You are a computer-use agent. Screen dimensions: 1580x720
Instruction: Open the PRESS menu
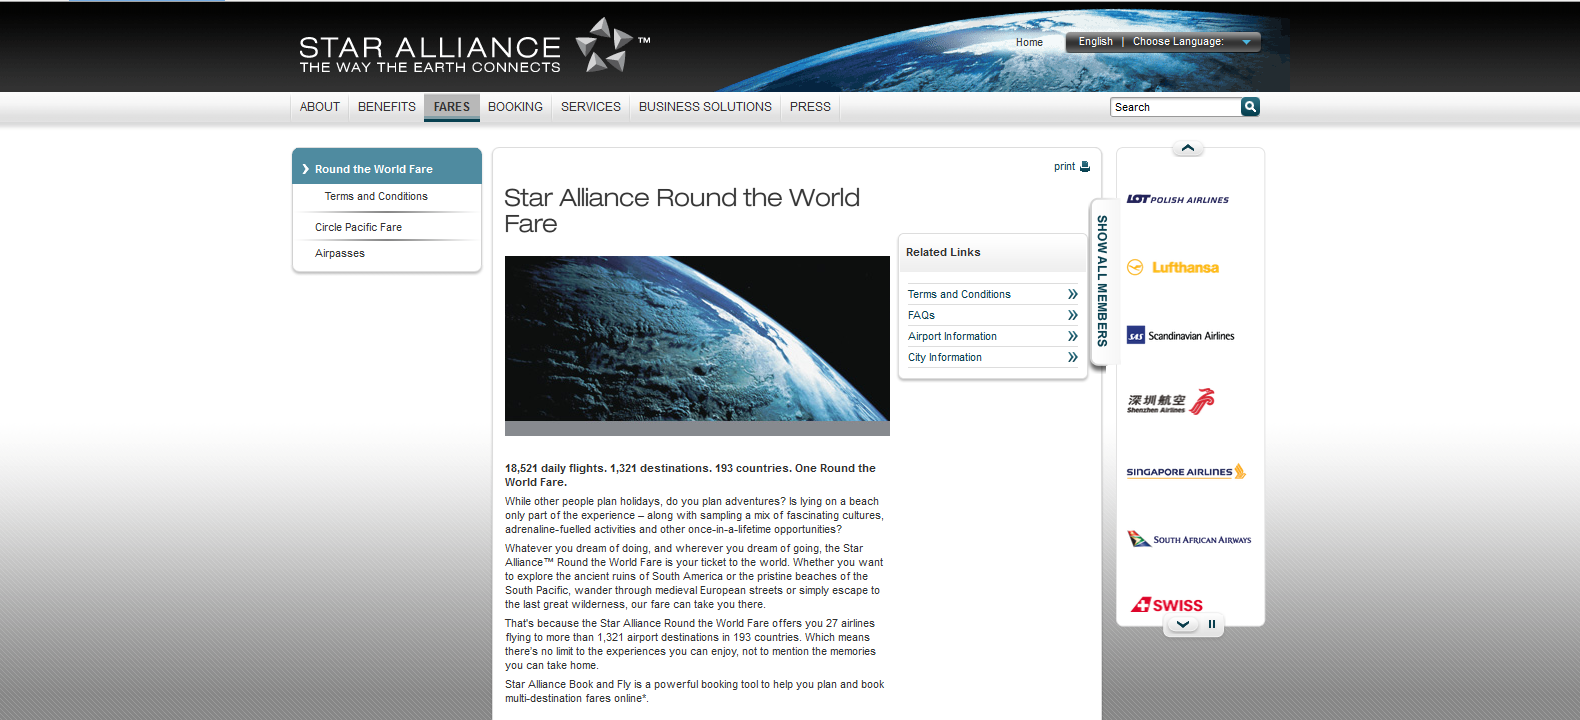point(810,107)
